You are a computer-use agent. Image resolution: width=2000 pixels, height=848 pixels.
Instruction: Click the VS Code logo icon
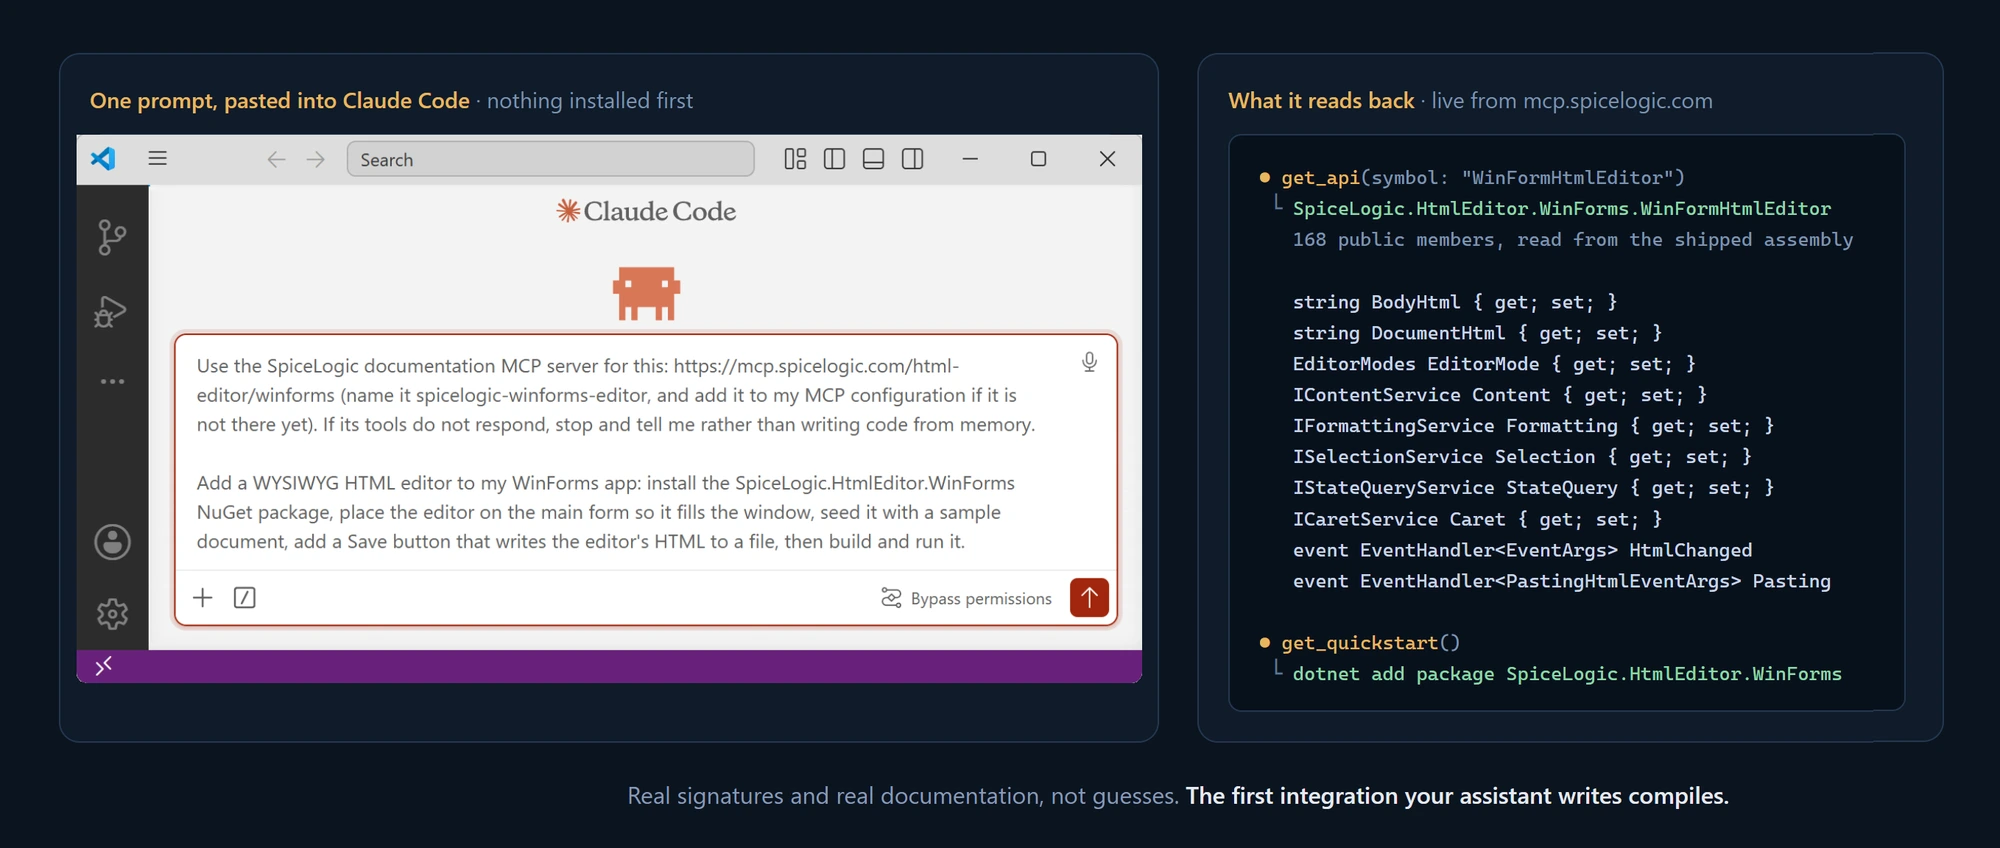click(103, 159)
